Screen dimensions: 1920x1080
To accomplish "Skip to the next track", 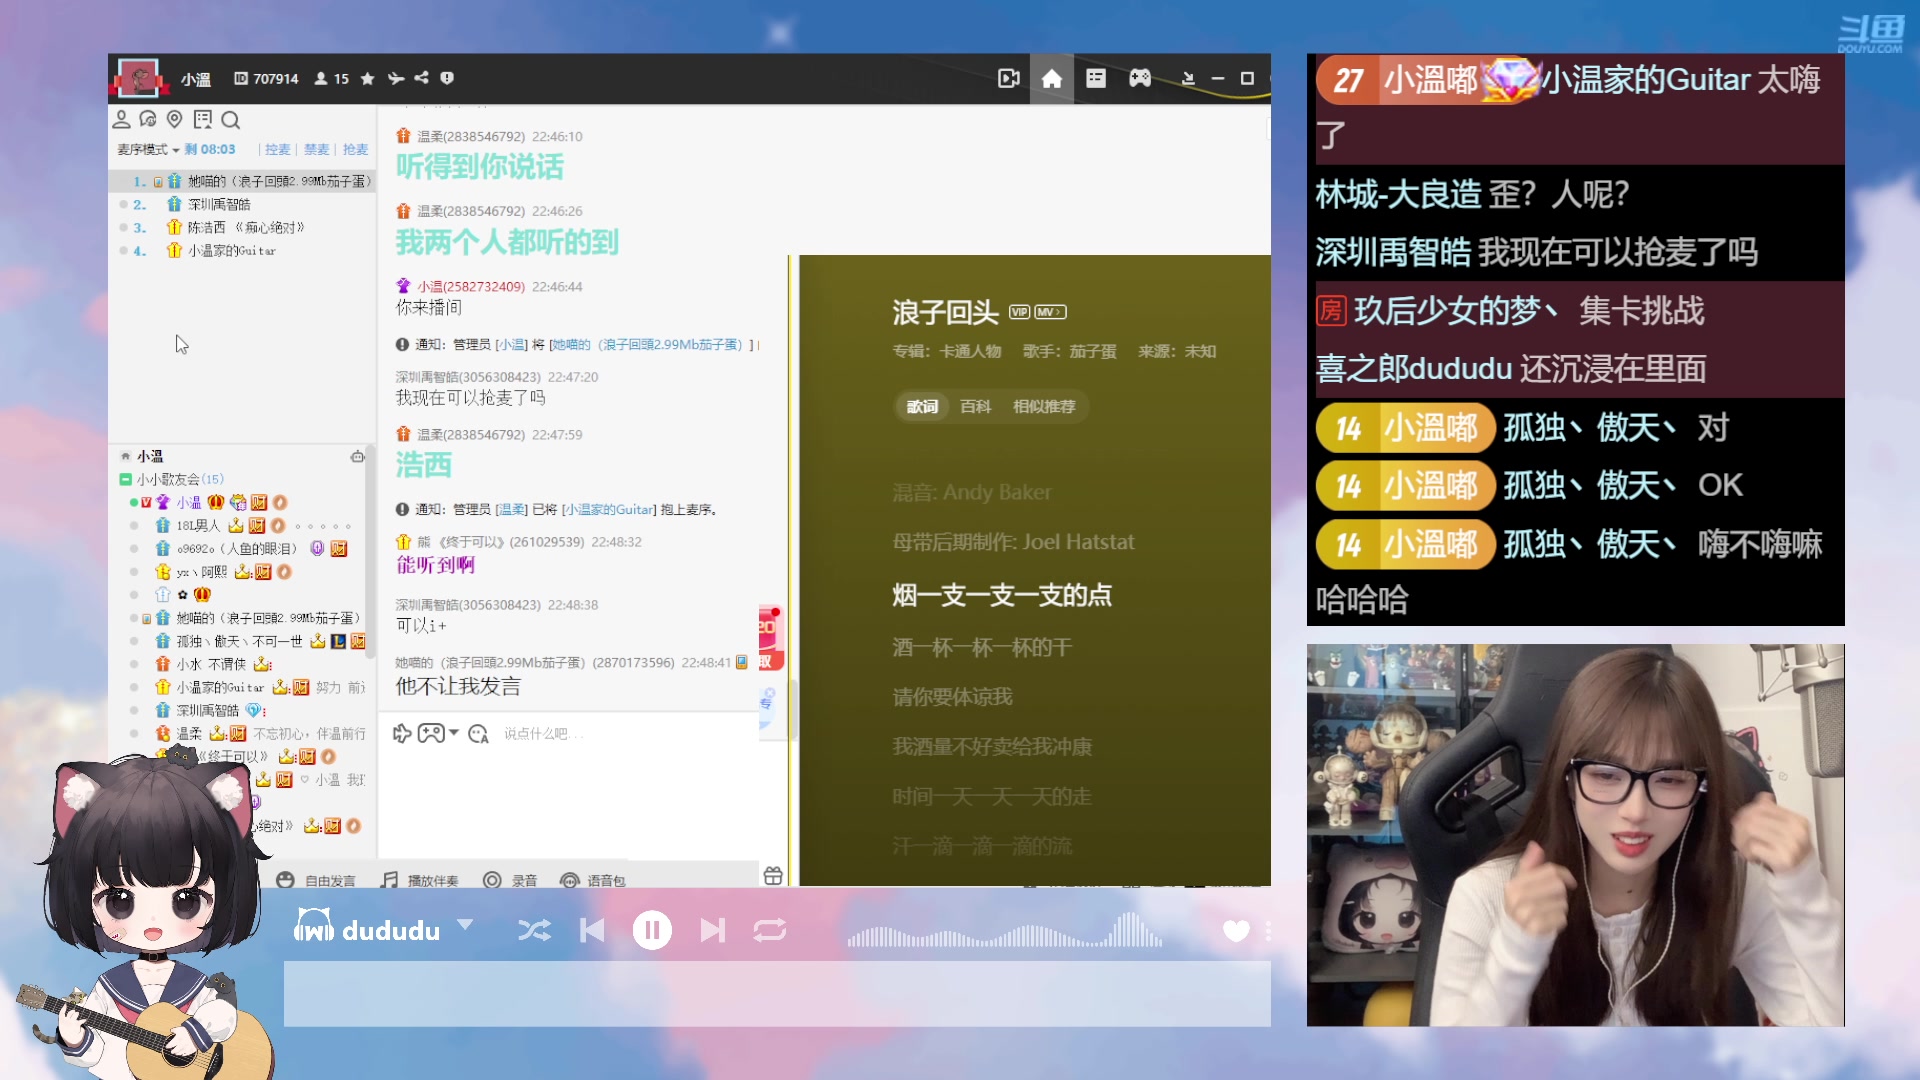I will [x=712, y=931].
